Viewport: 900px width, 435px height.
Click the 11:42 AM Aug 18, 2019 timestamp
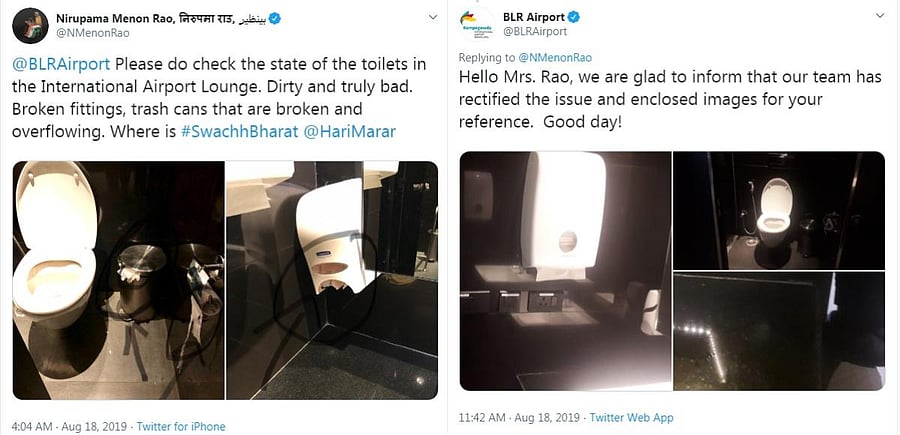[x=521, y=417]
